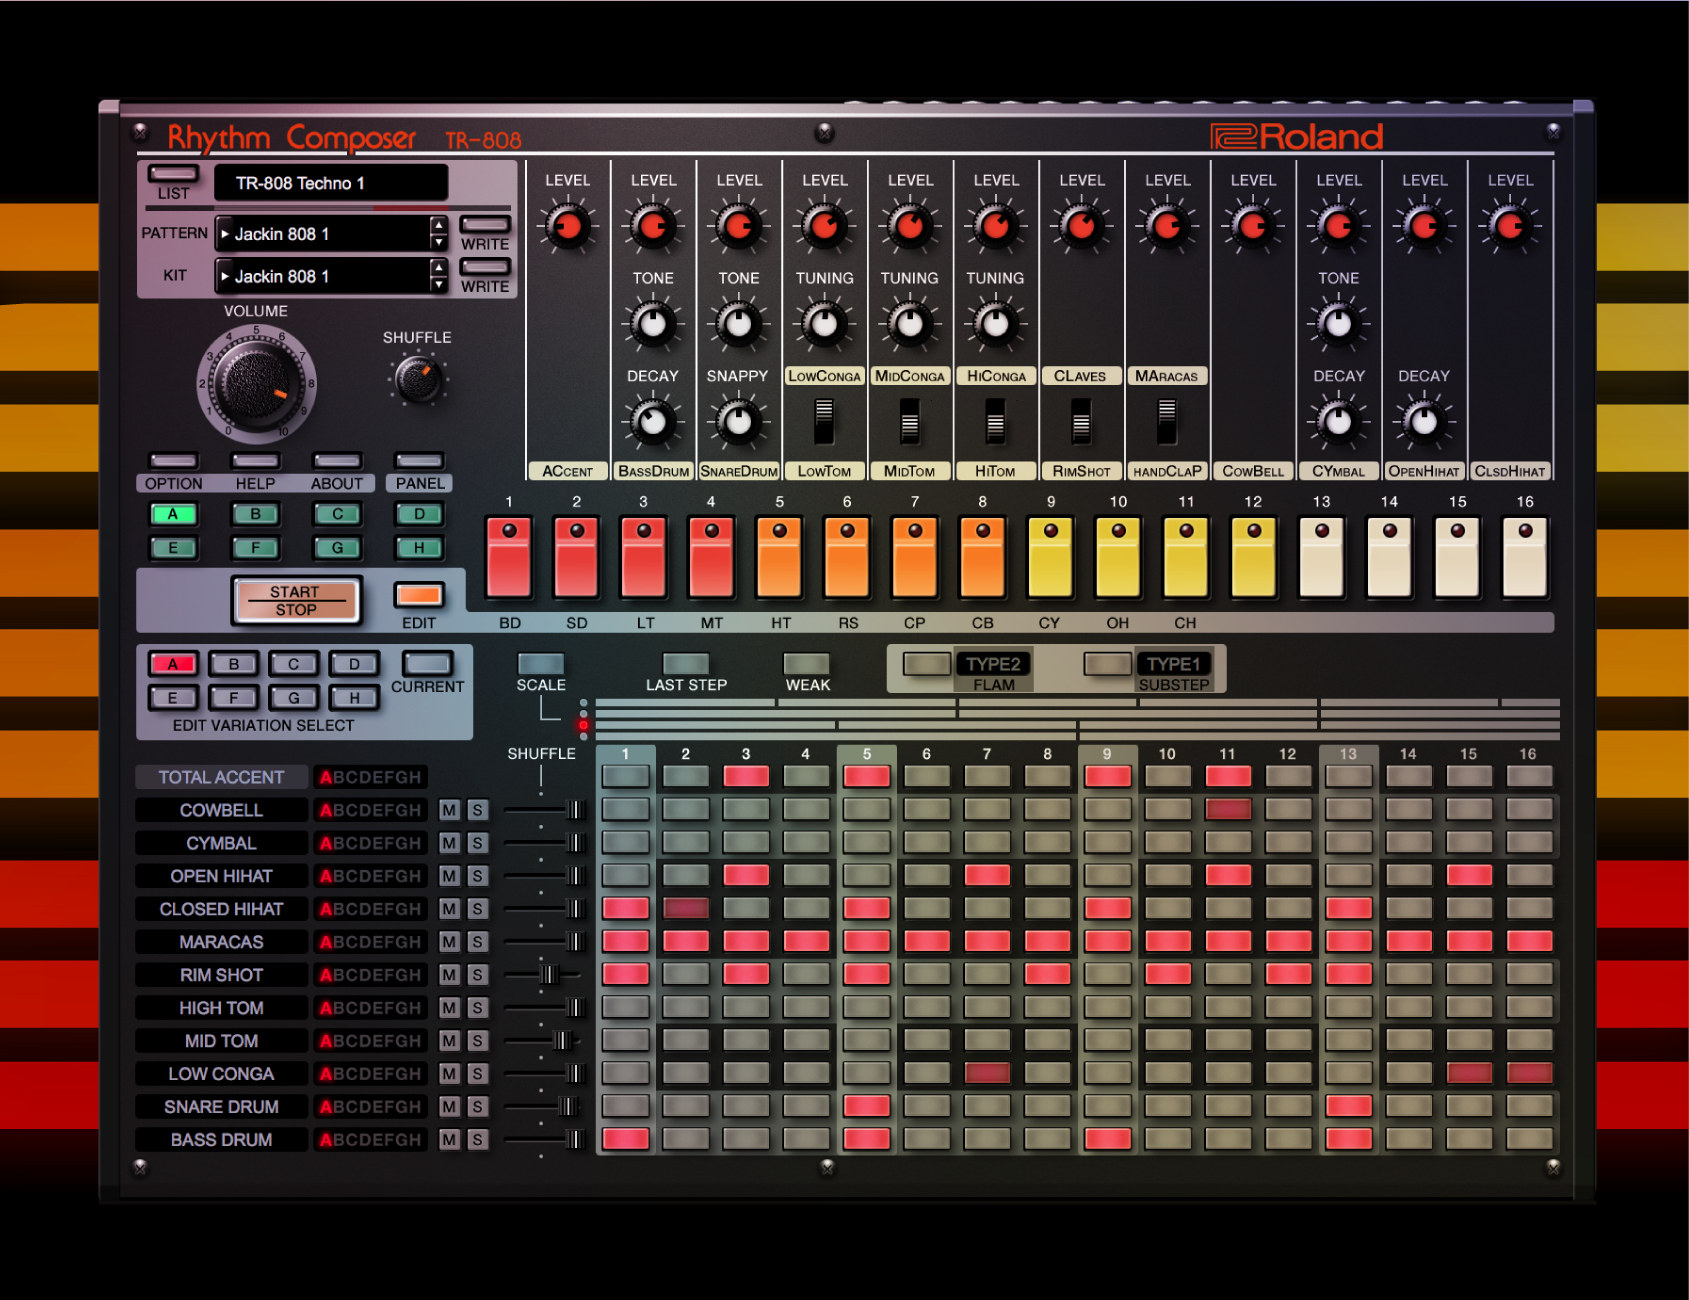Screen dimensions: 1689x1300
Task: Click the START/STOP button
Action: click(x=296, y=601)
